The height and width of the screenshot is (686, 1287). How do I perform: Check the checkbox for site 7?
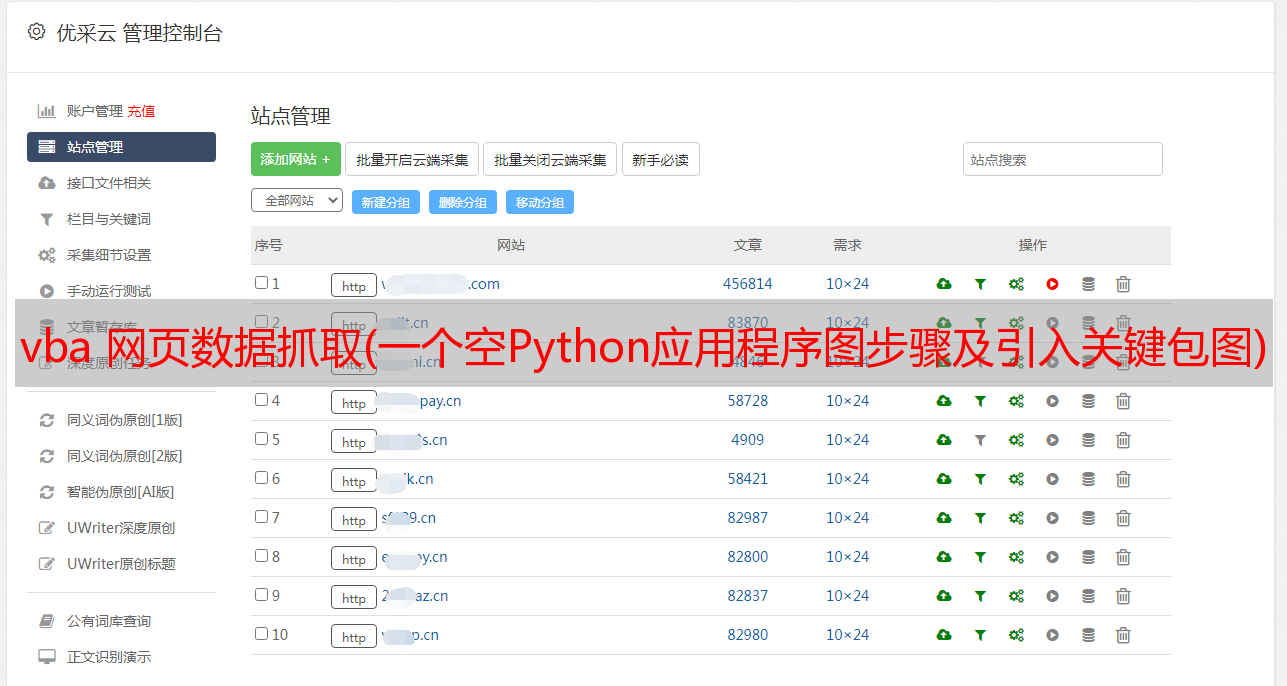click(x=261, y=517)
